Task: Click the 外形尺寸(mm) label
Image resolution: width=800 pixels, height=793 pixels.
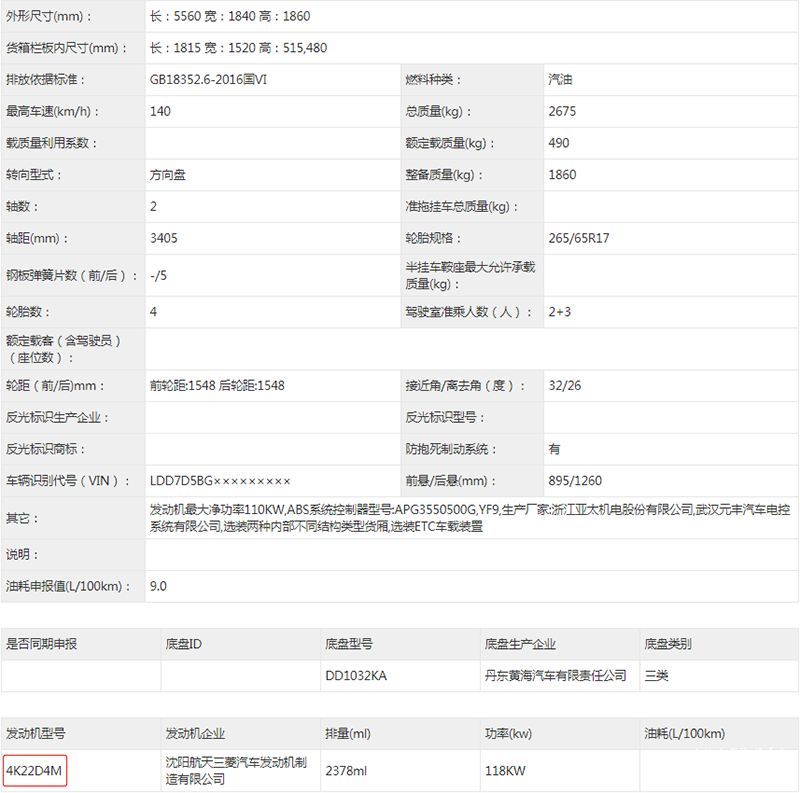Action: [x=48, y=16]
